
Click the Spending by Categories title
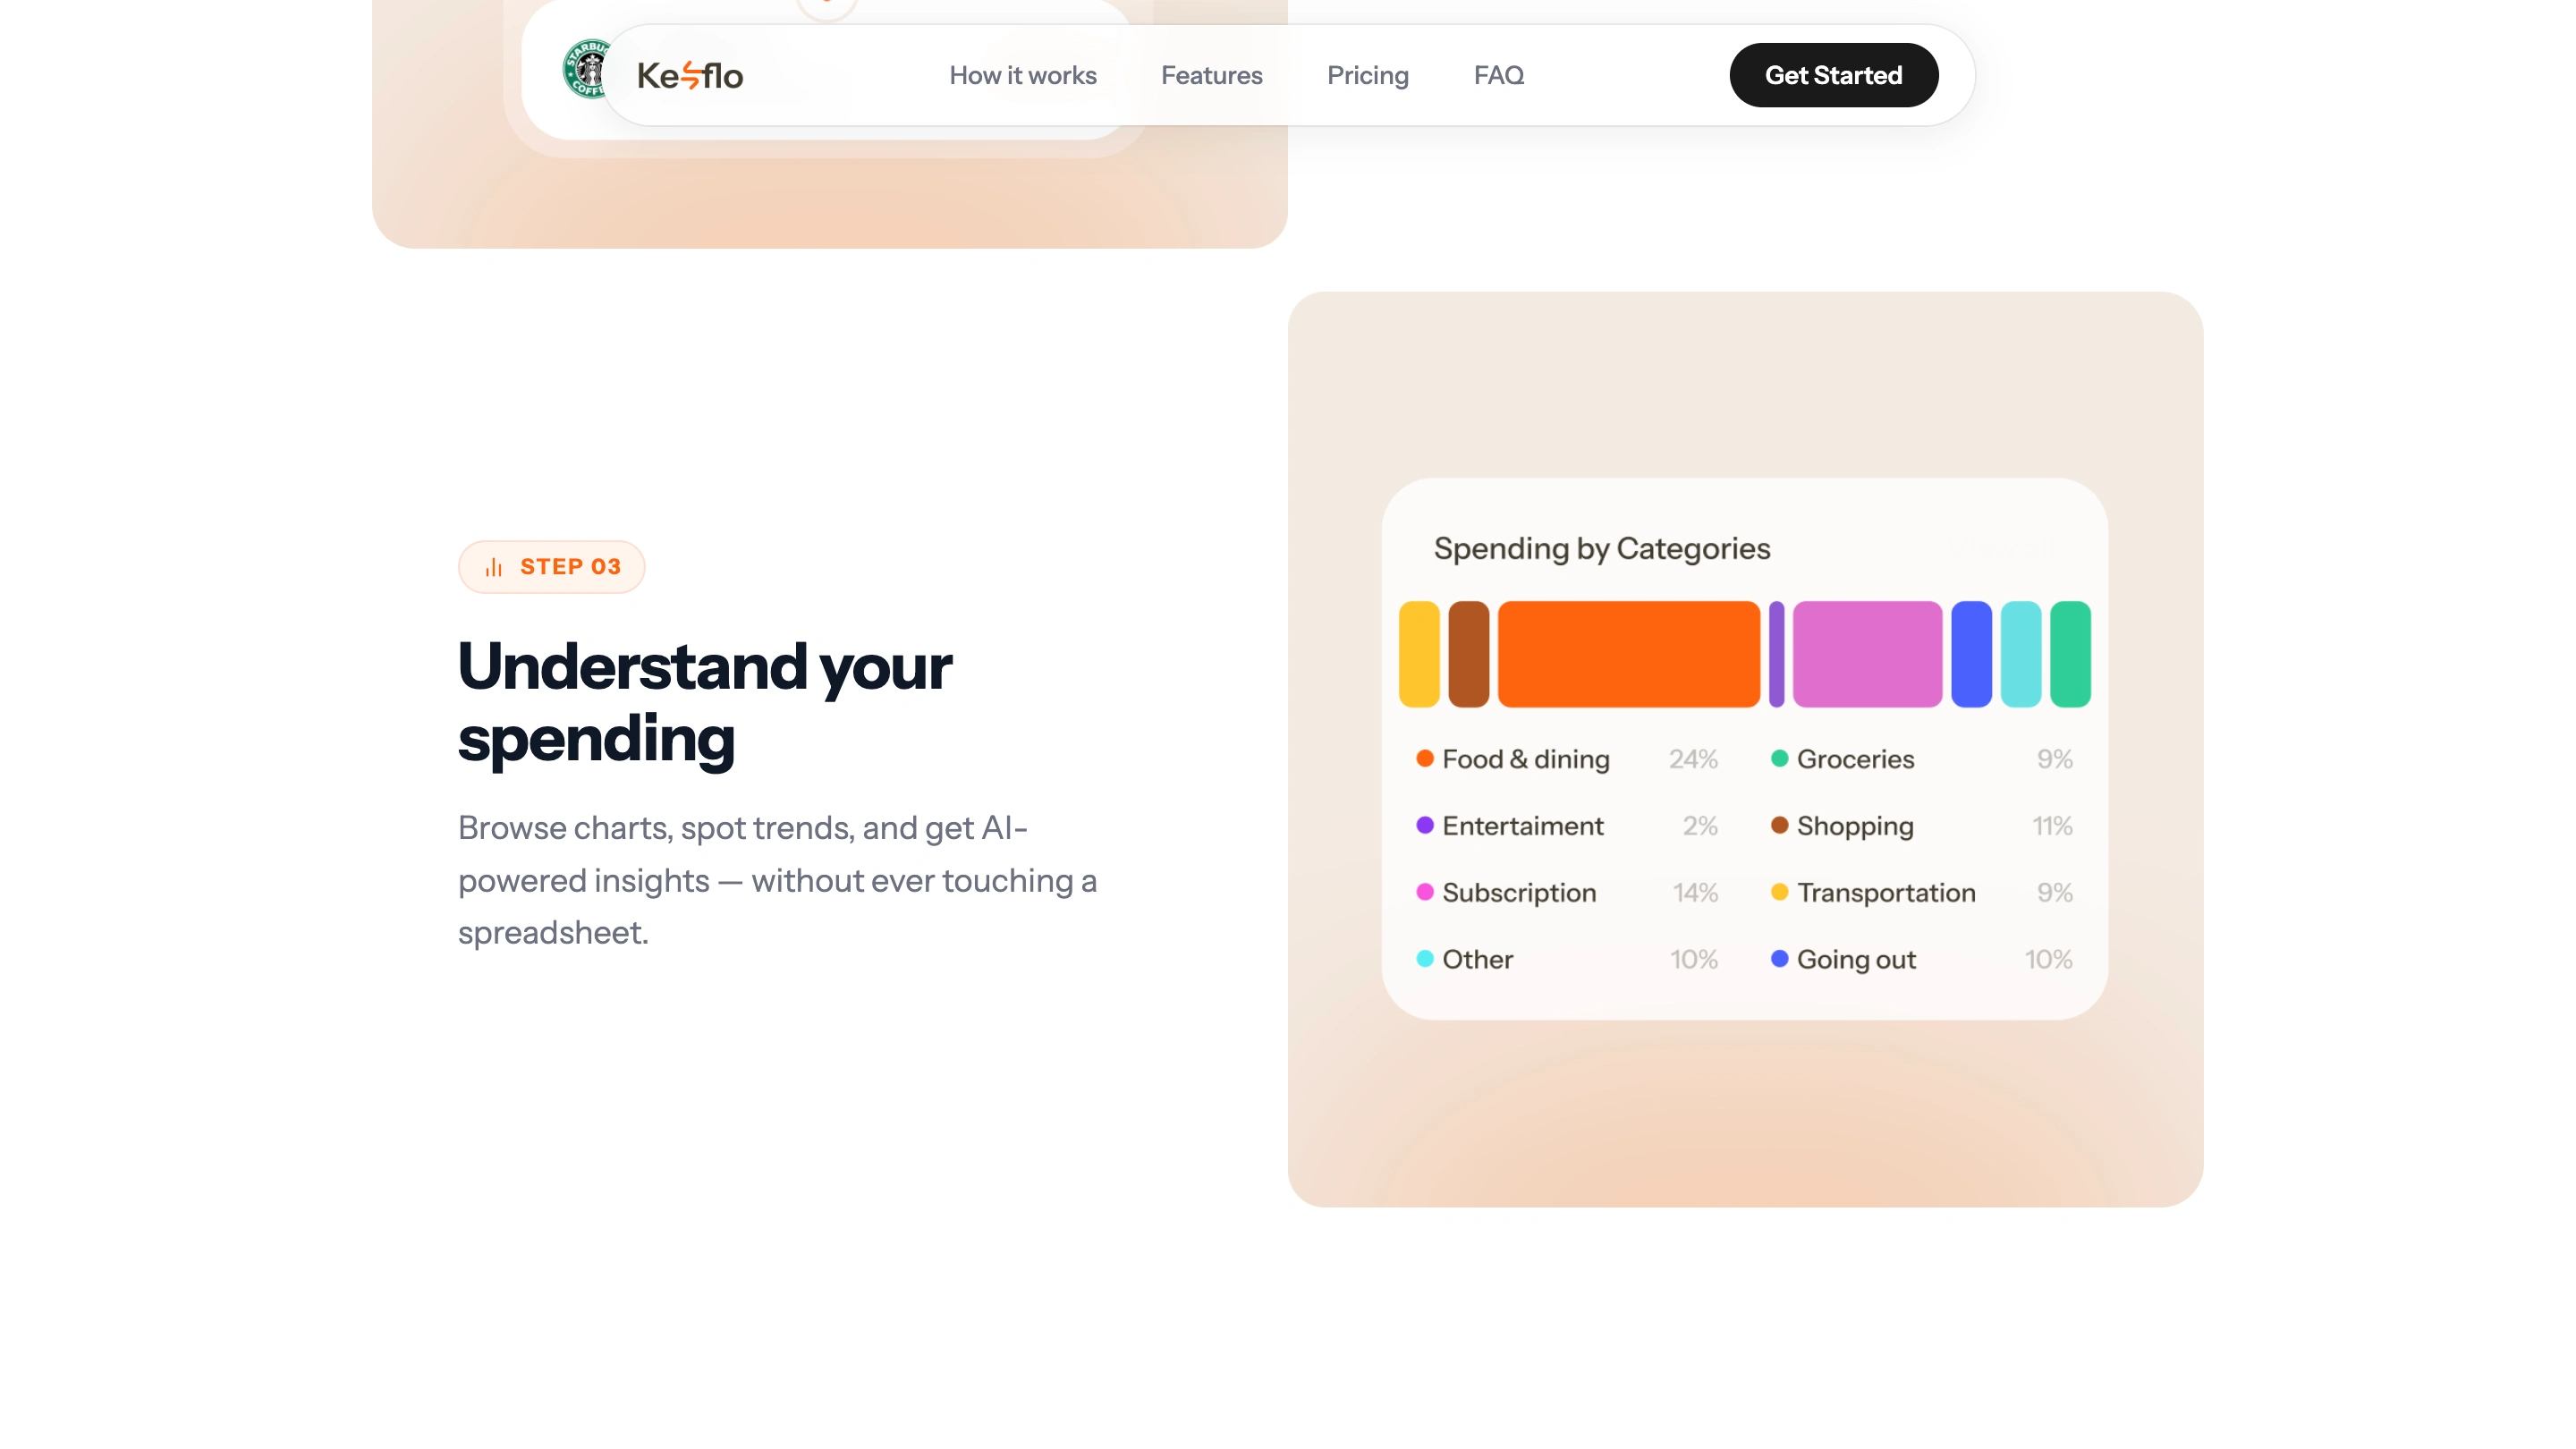(x=1601, y=548)
